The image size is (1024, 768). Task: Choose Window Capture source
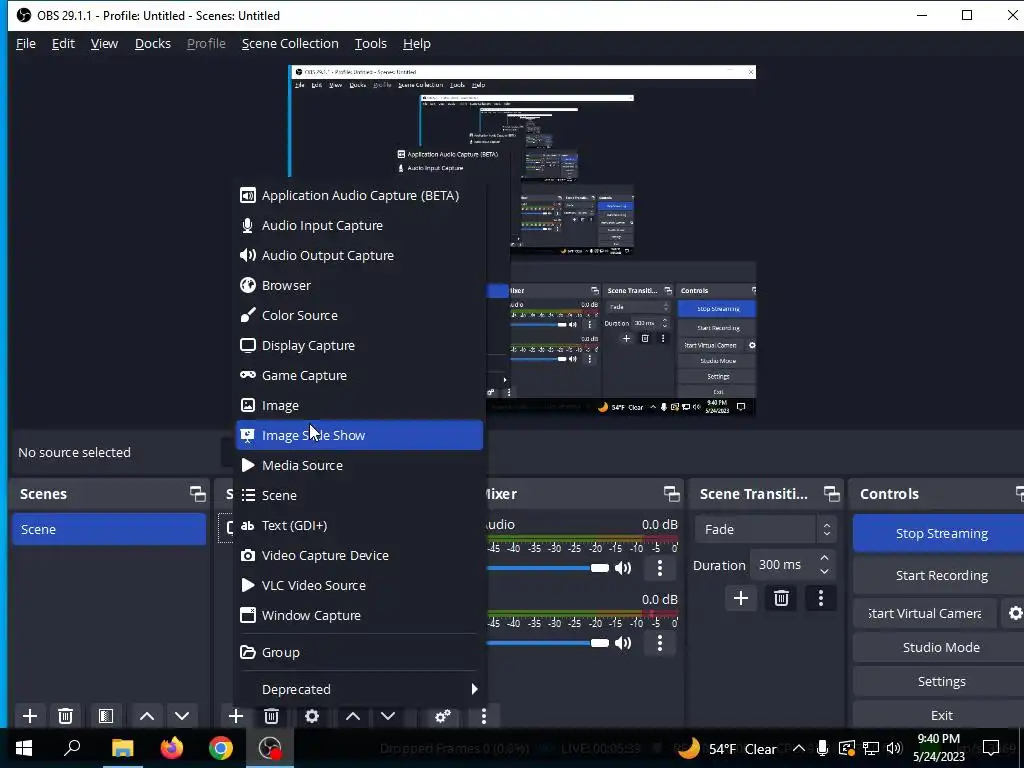coord(359,615)
